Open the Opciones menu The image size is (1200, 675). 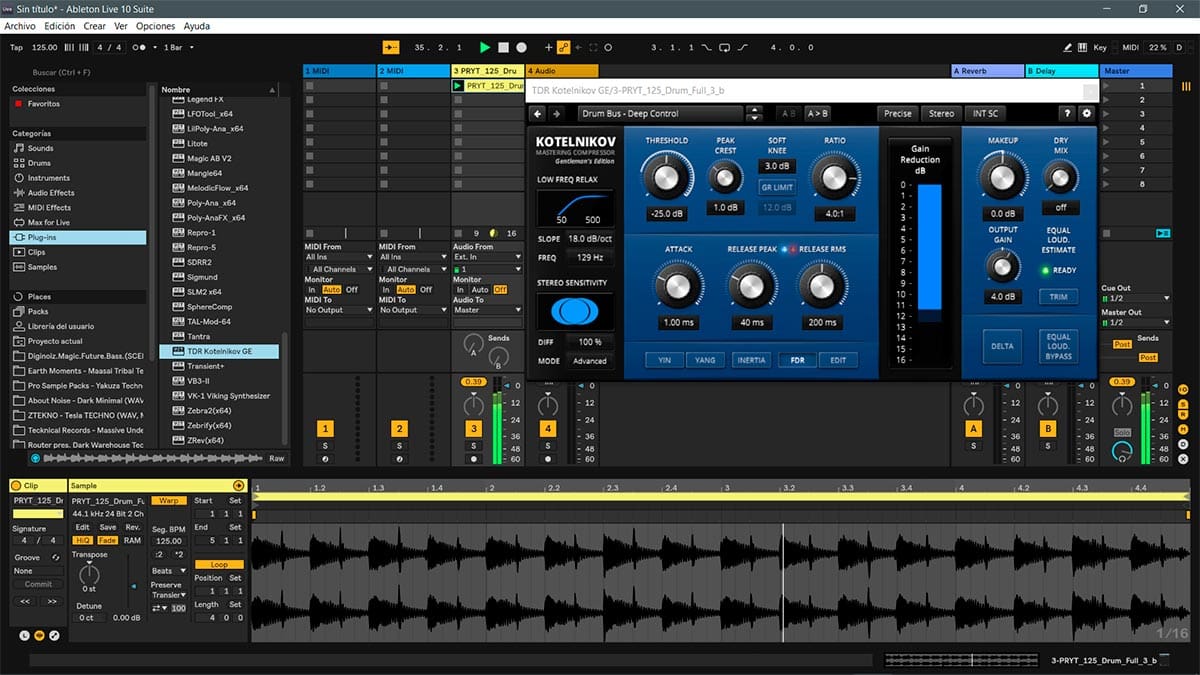[155, 26]
